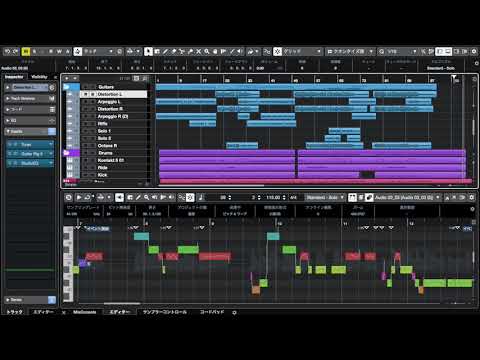Click the lower editor horizontal scrollbar
The width and height of the screenshot is (480, 360).
pos(122,303)
